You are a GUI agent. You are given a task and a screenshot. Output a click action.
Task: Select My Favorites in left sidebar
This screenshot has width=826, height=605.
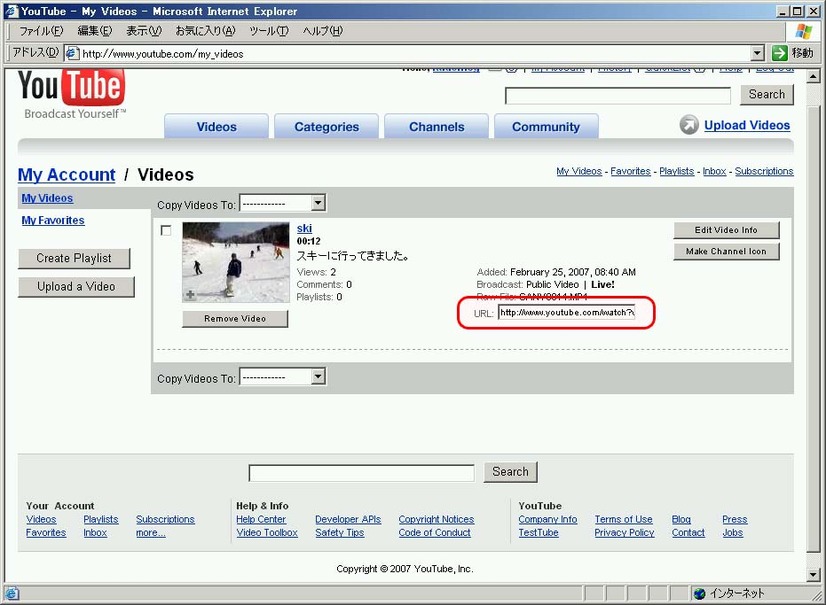tap(53, 220)
